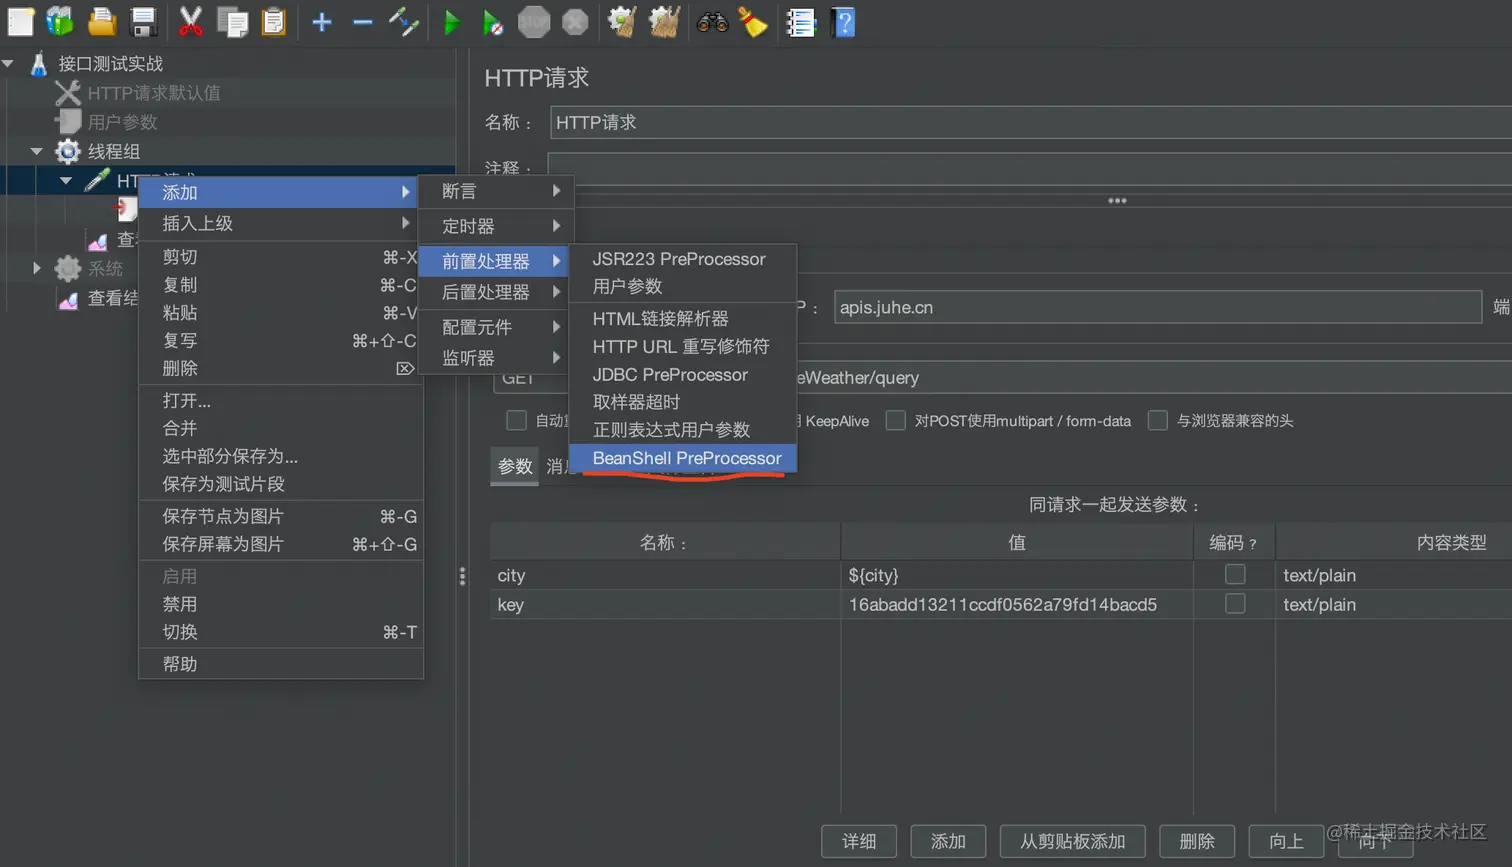Select the HTTP请求默认值 wrench icon
This screenshot has width=1512, height=867.
click(67, 93)
